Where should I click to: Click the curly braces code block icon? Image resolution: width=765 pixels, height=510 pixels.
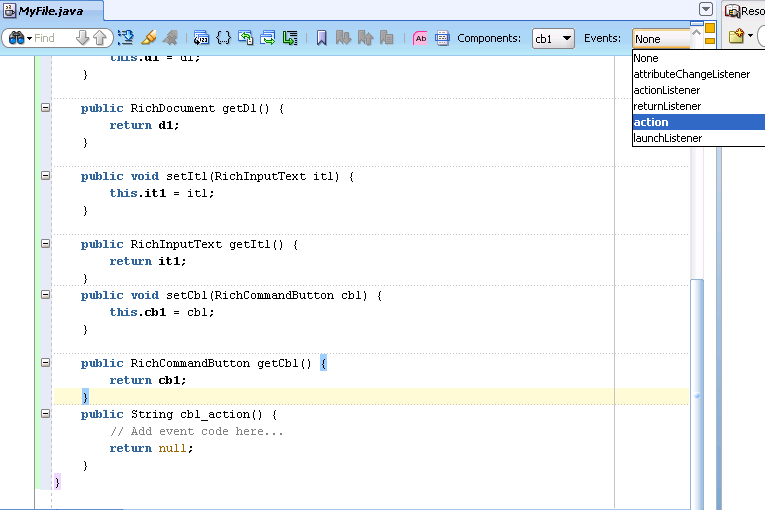click(x=223, y=38)
